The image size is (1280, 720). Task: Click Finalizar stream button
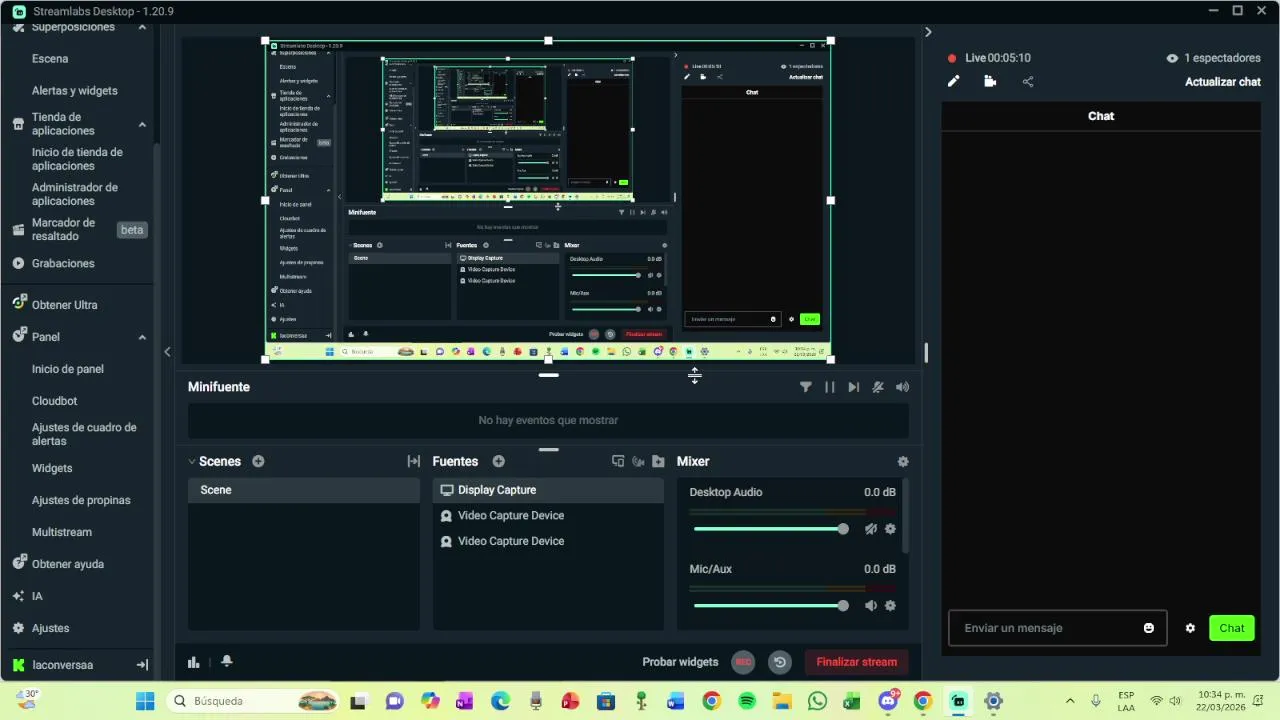pyautogui.click(x=857, y=662)
